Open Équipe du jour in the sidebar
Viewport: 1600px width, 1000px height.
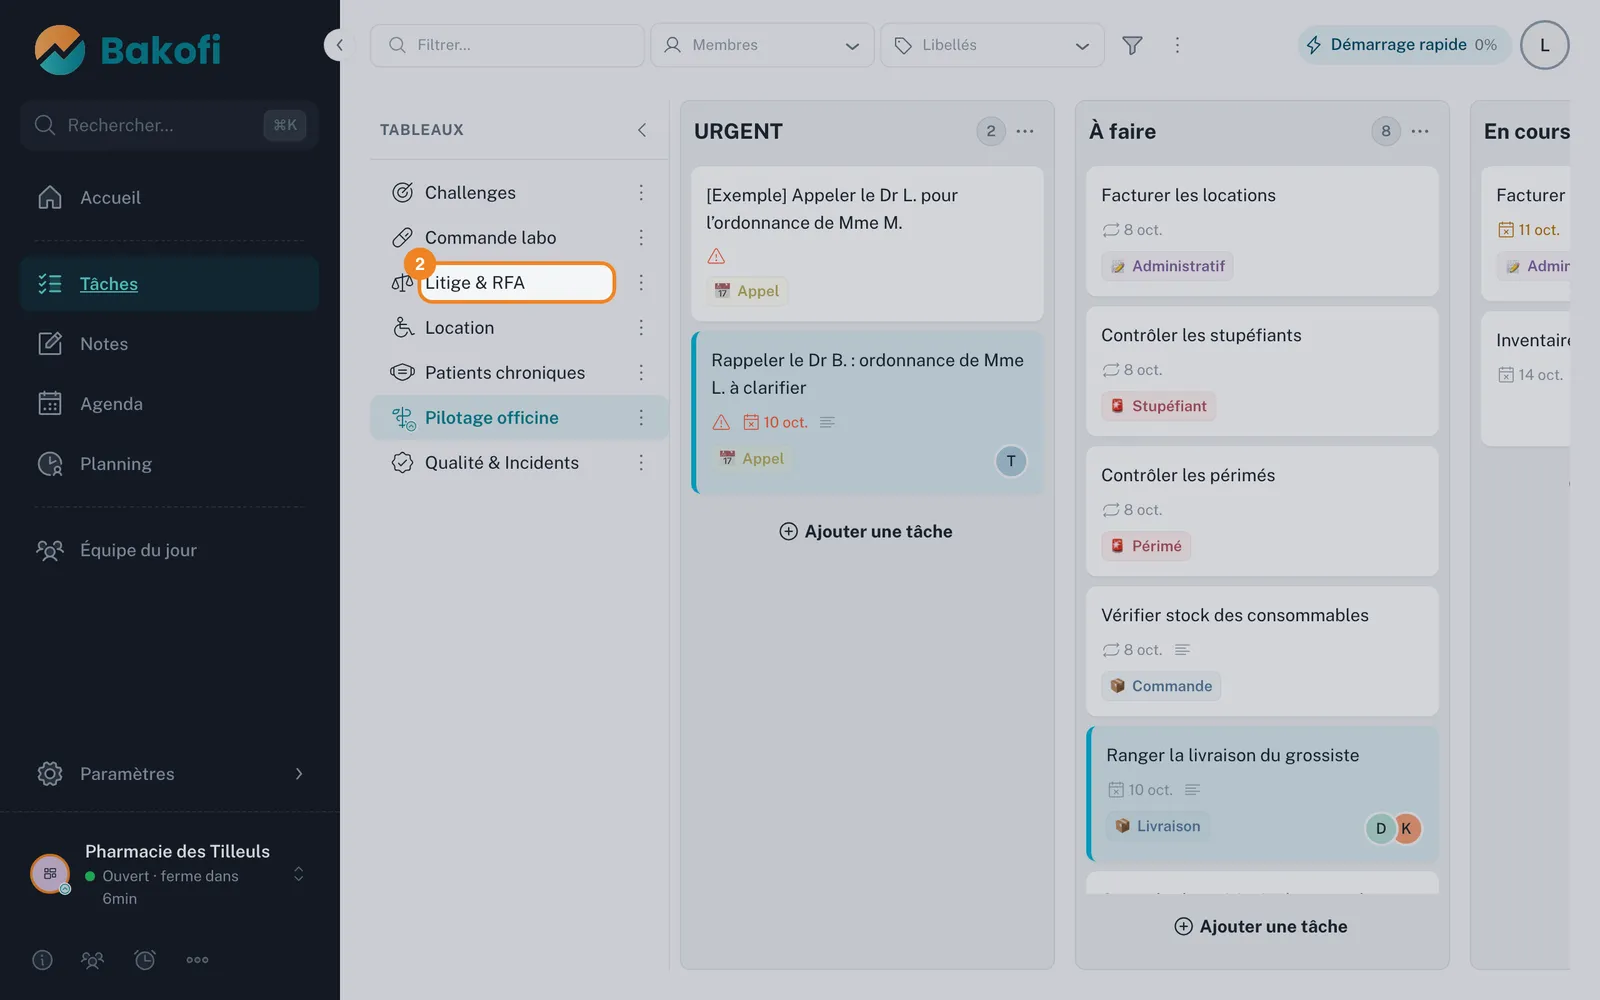click(169, 550)
